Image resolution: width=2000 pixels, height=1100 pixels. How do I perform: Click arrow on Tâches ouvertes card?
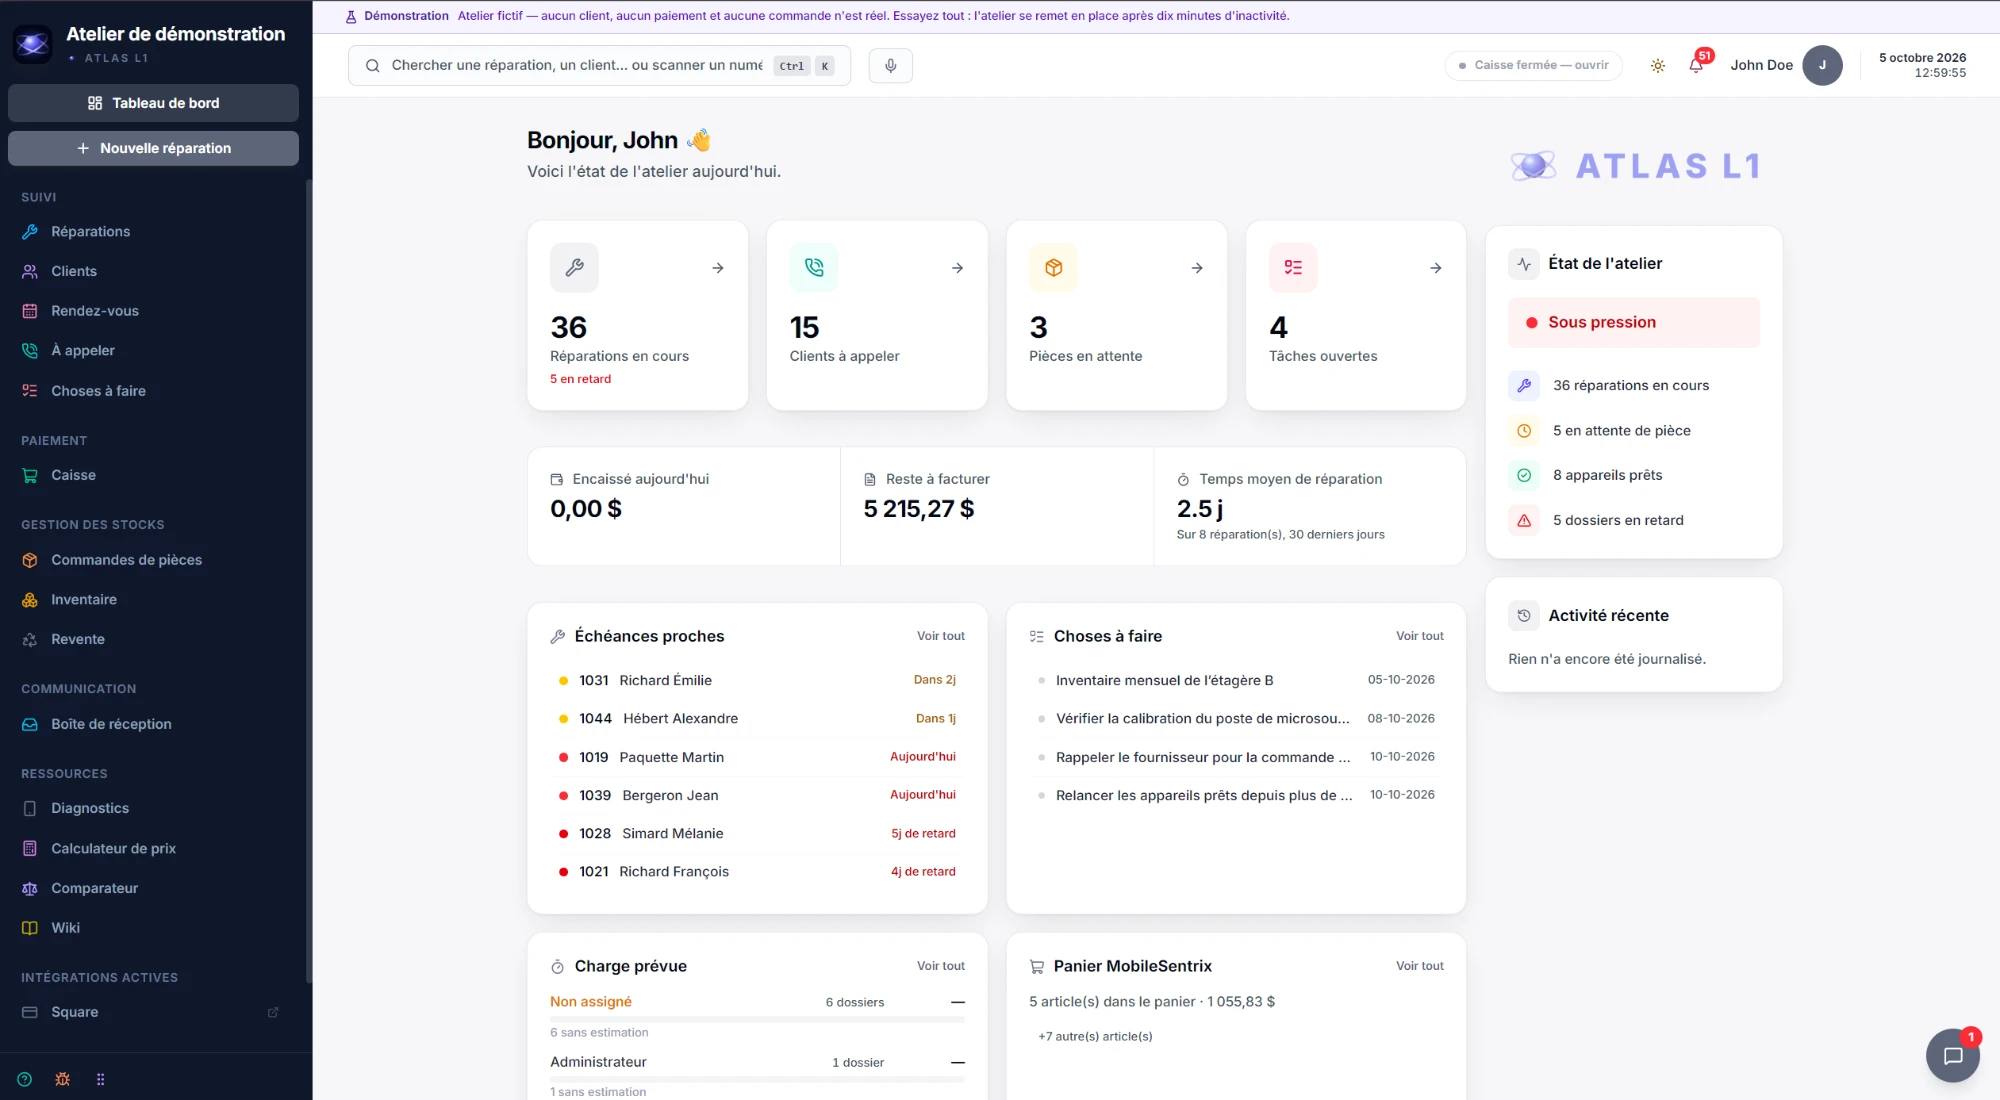1436,268
